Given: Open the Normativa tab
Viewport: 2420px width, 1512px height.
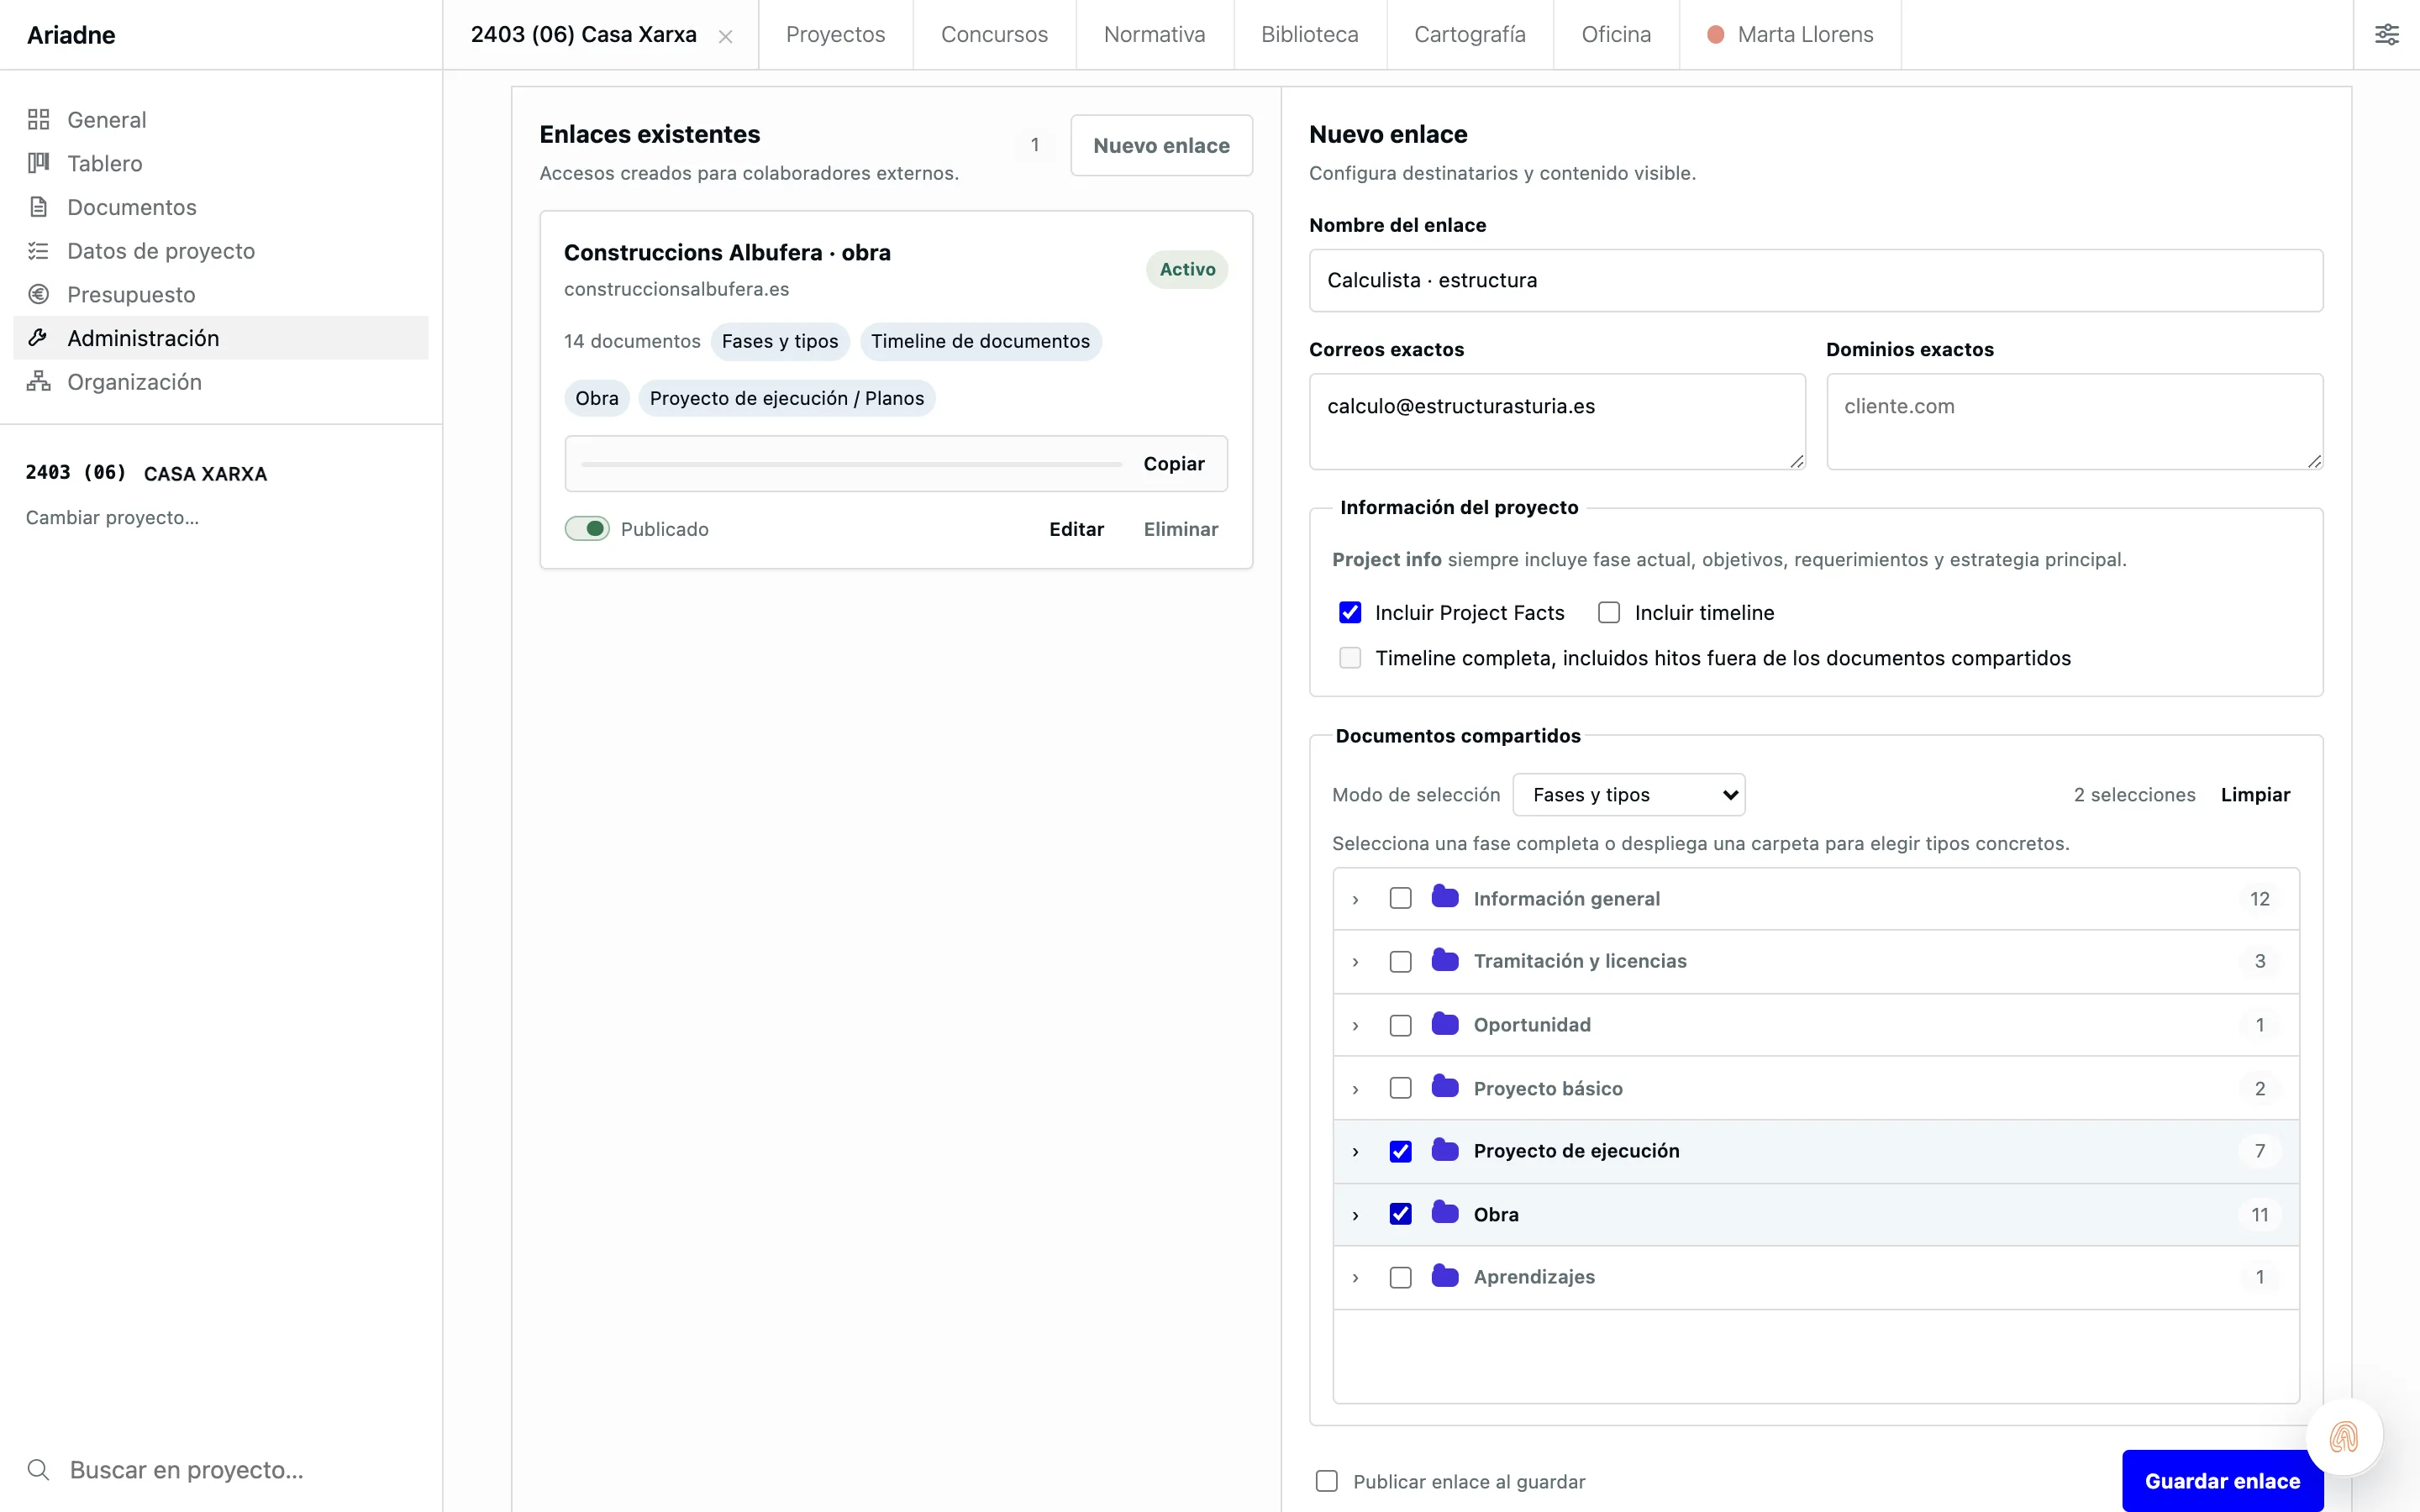Looking at the screenshot, I should tap(1154, 35).
